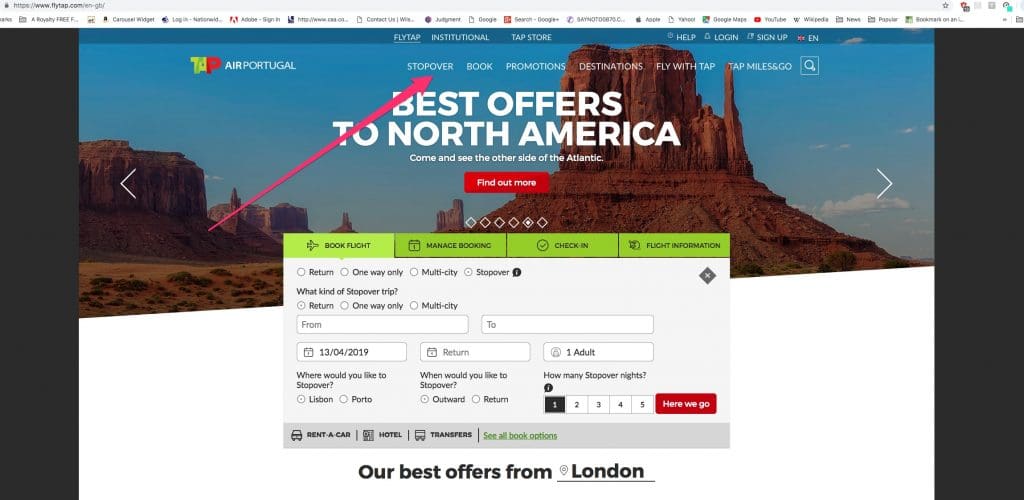This screenshot has width=1024, height=500.
Task: Select the Transfers bus icon
Action: 420,435
